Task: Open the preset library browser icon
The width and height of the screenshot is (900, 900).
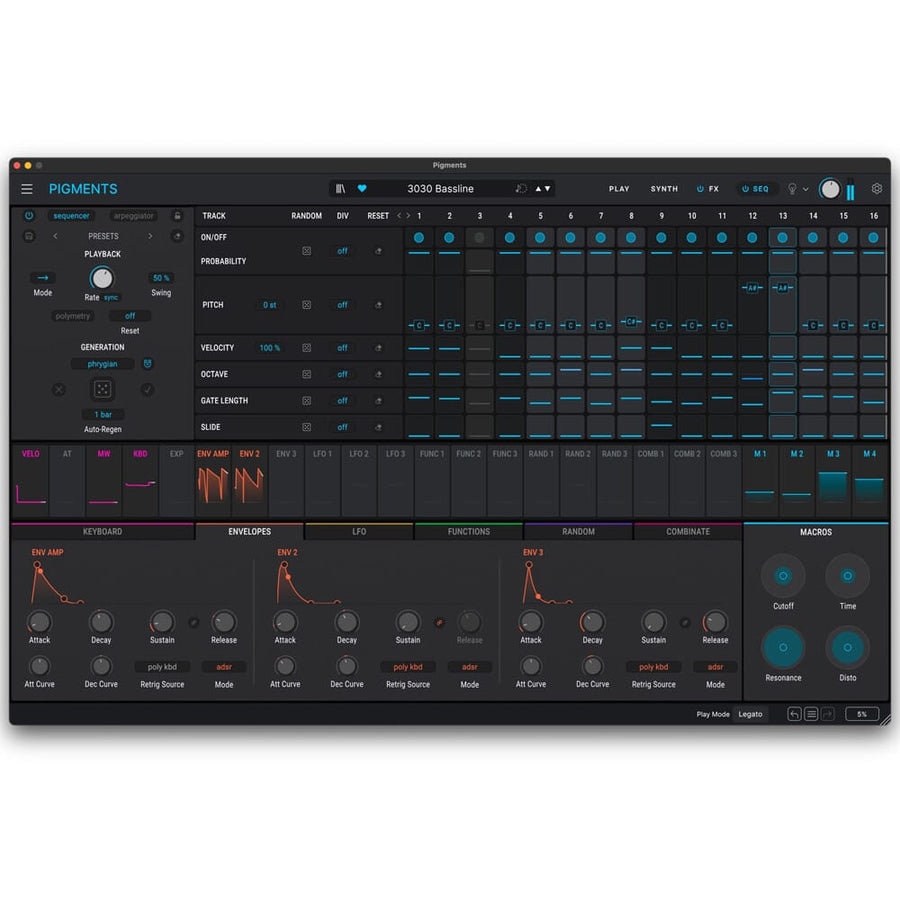Action: [340, 188]
